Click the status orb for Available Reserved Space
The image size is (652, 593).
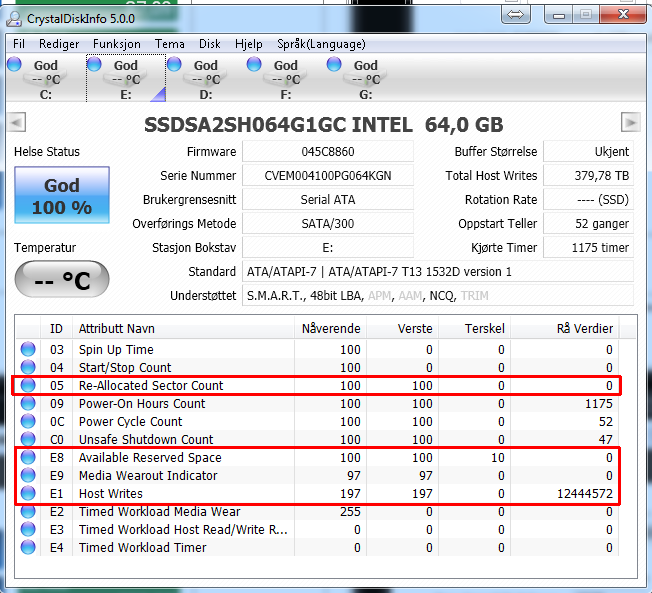(28, 457)
